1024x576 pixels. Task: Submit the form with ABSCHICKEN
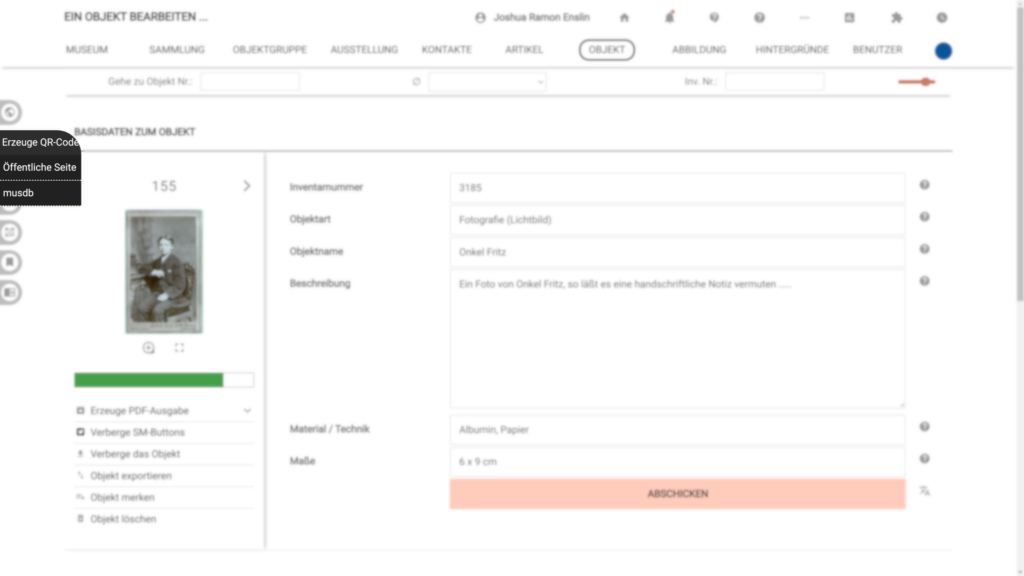(677, 494)
